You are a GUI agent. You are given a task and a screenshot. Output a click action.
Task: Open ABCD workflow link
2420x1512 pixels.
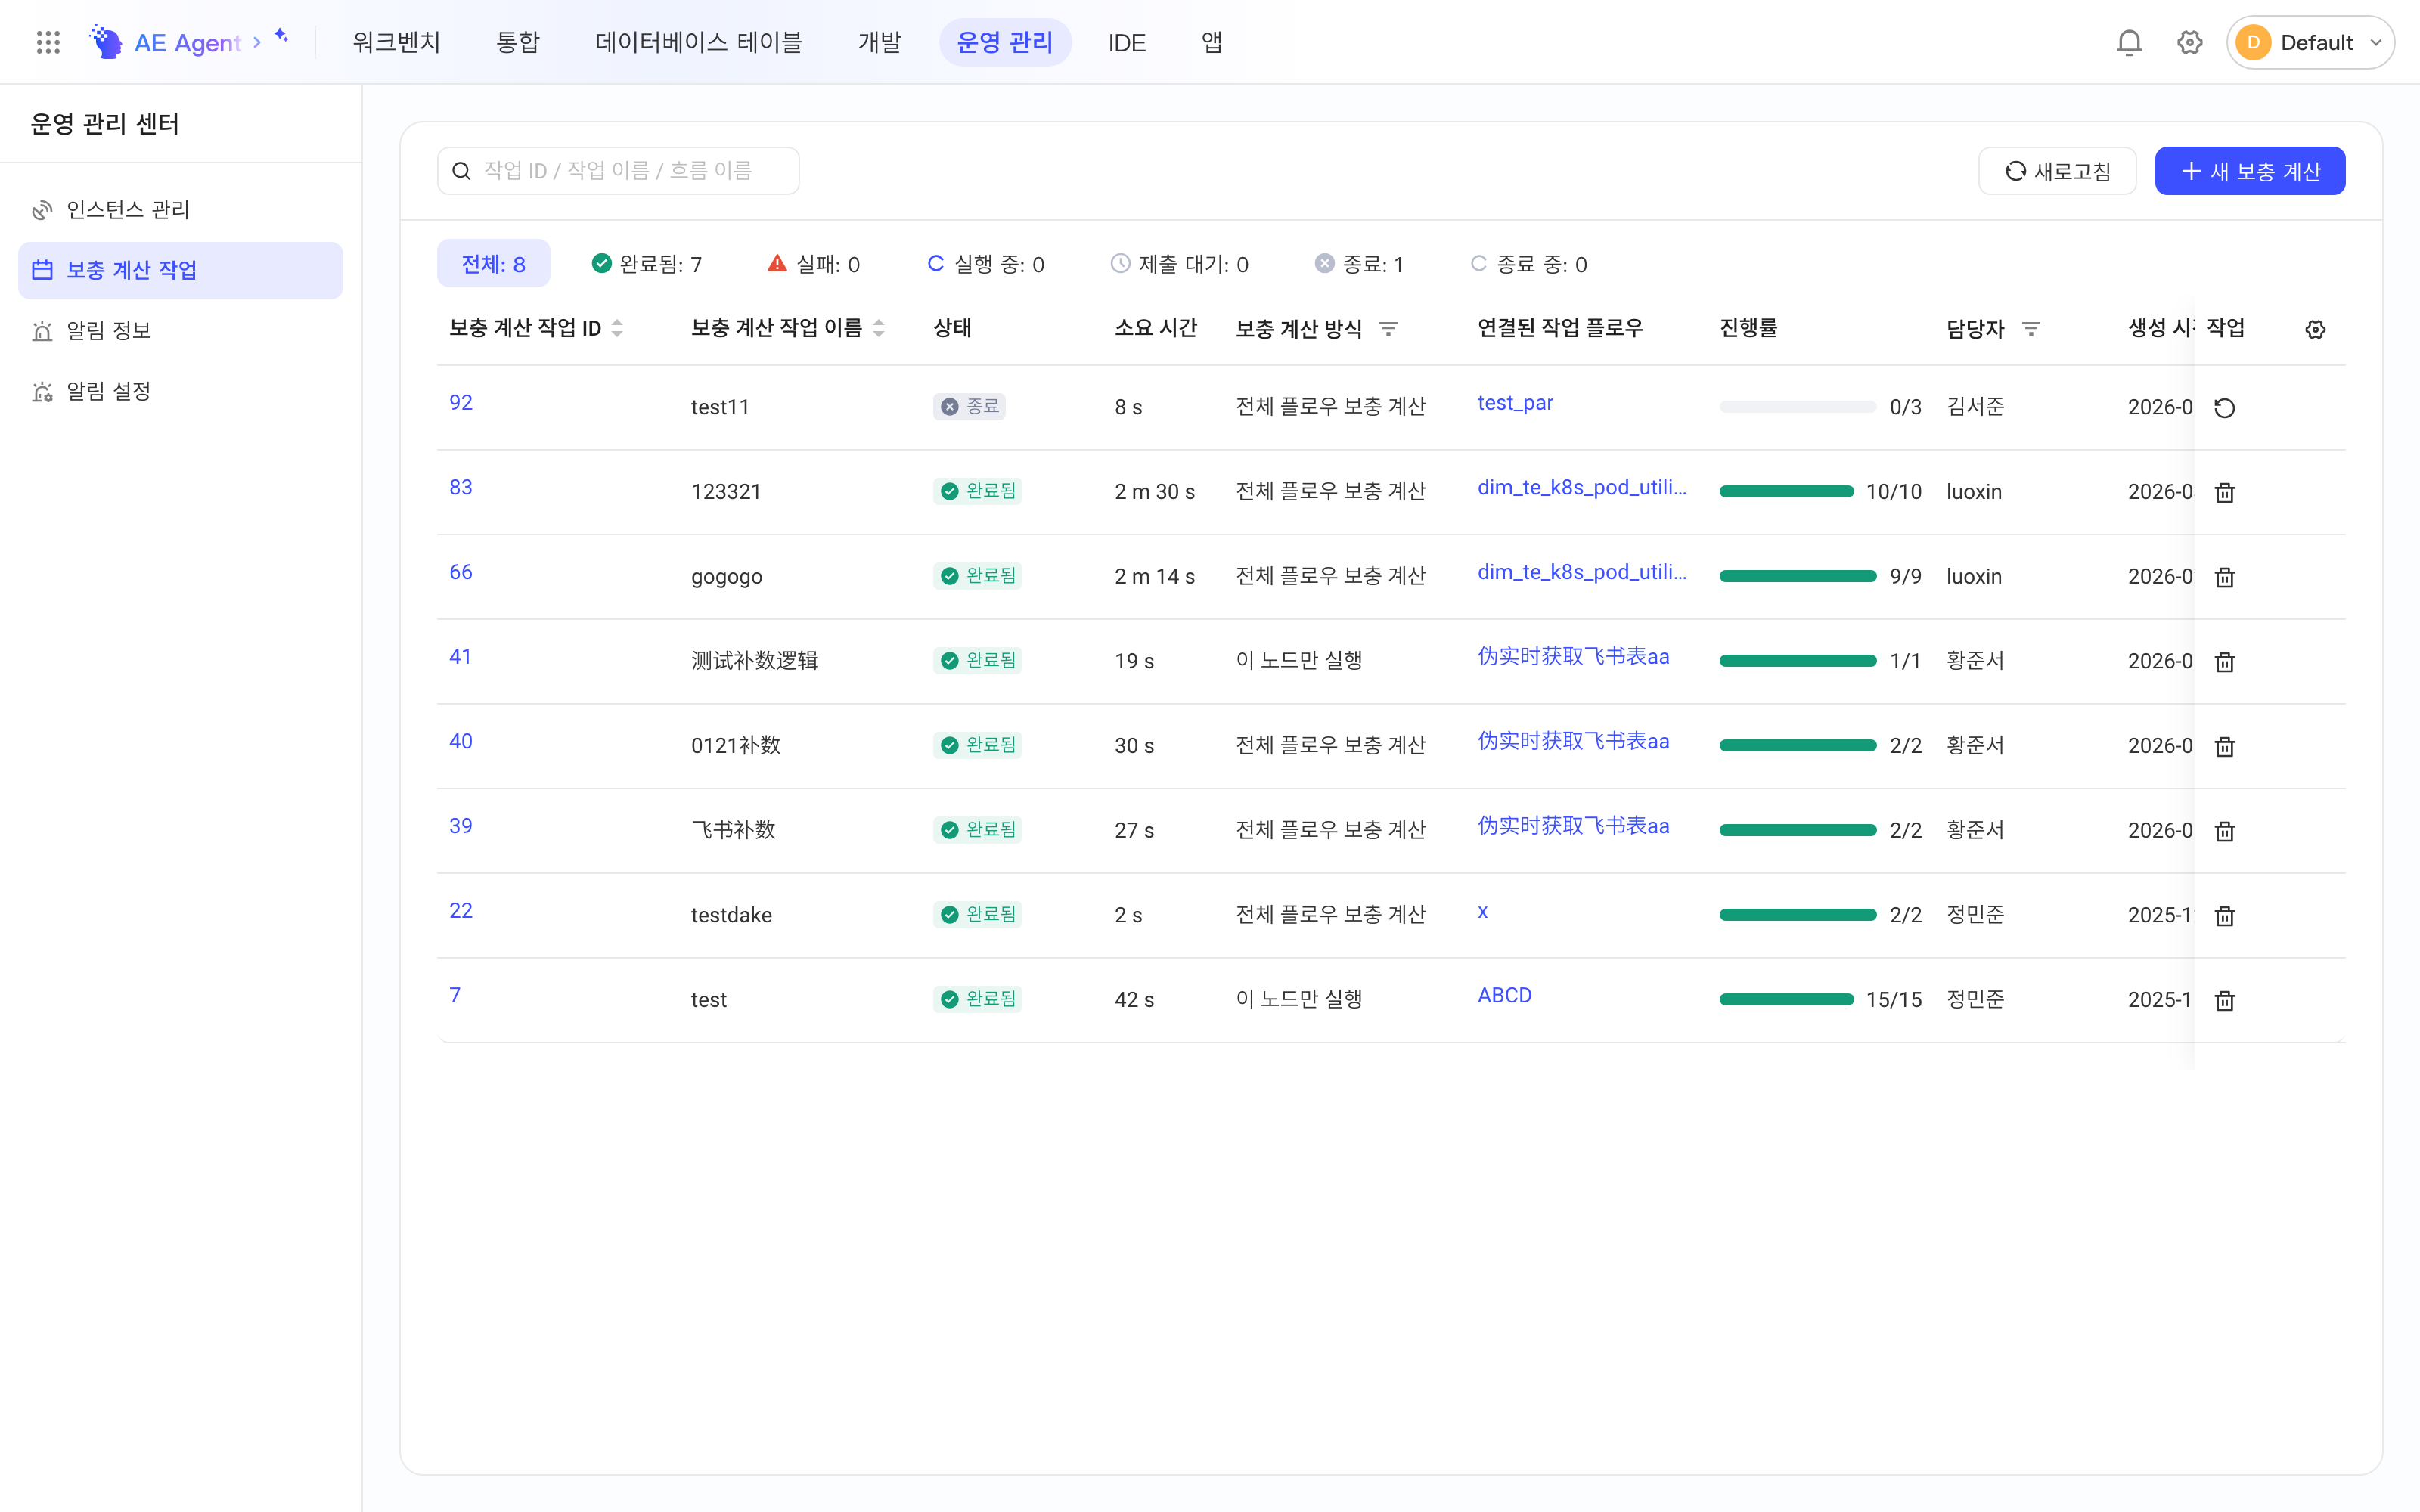(1504, 995)
